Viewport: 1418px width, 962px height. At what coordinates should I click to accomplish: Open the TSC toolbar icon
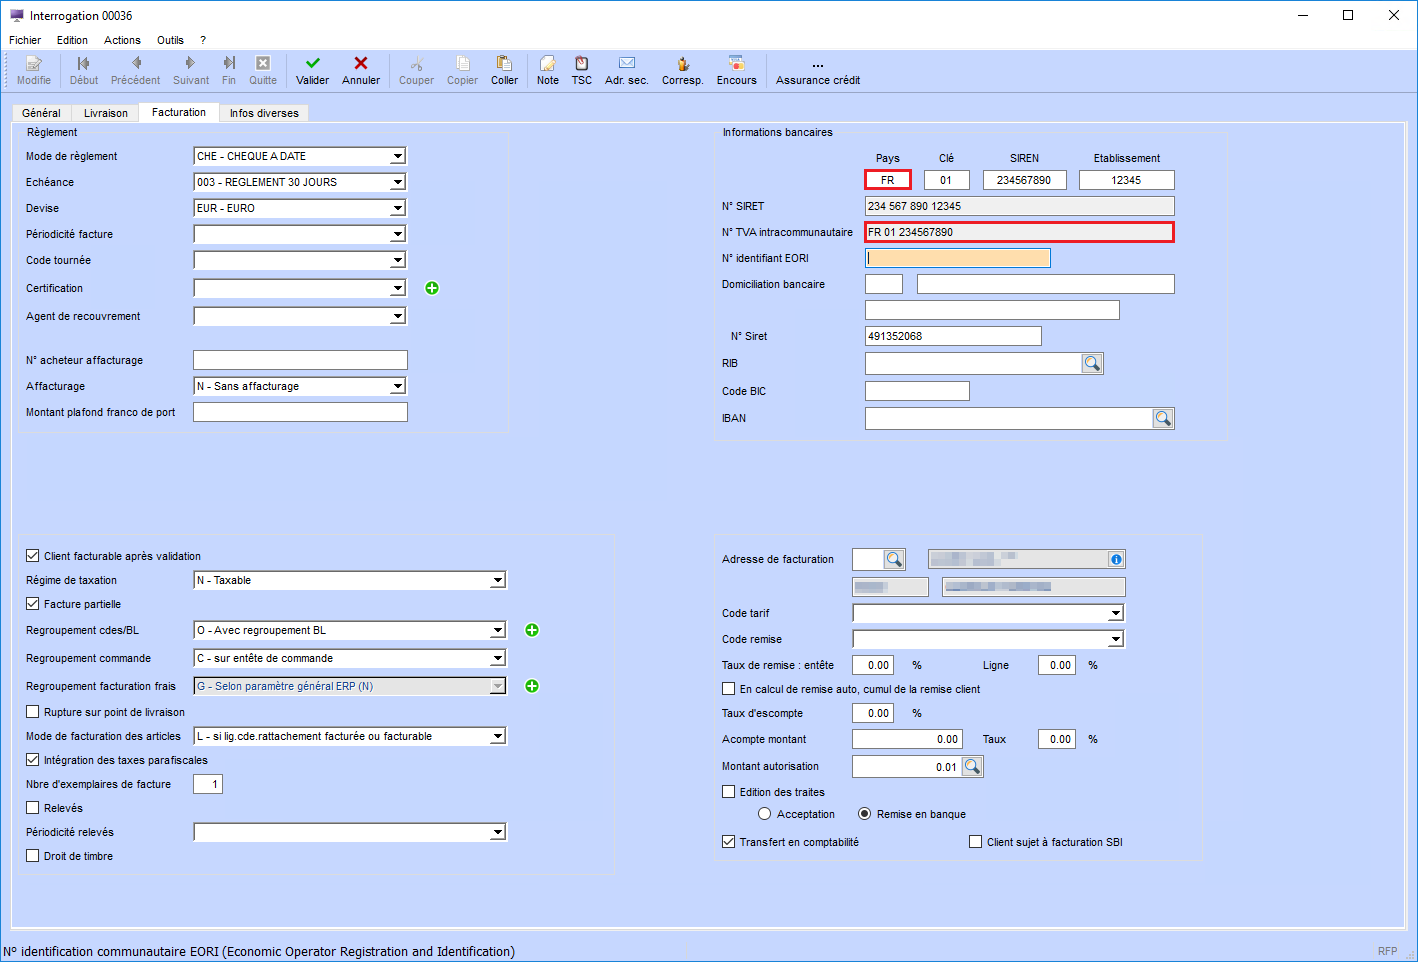[x=582, y=70]
